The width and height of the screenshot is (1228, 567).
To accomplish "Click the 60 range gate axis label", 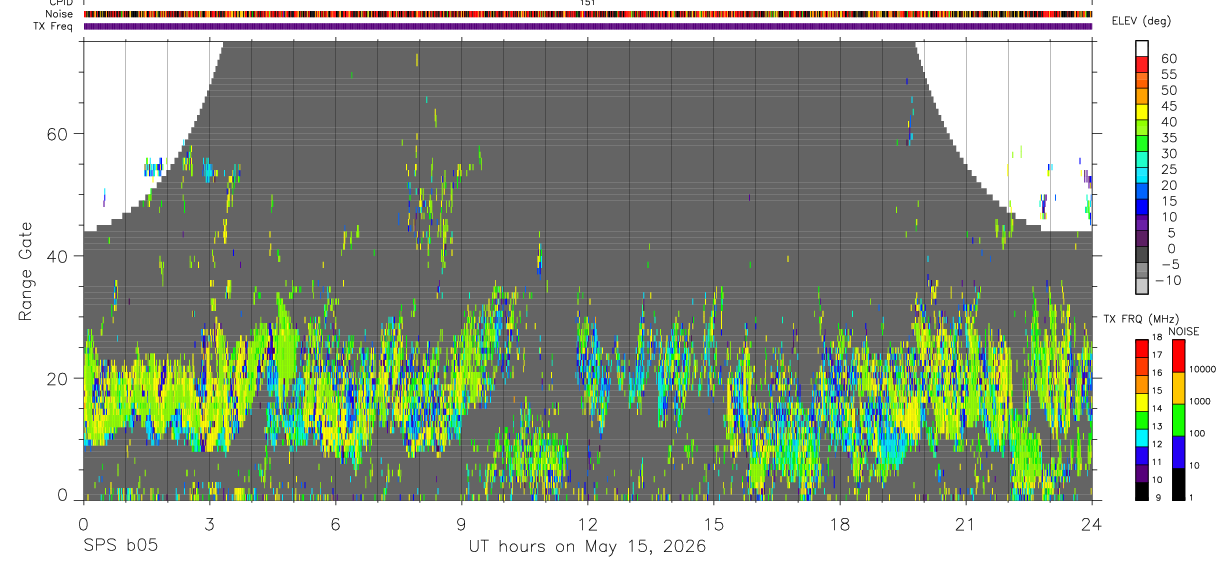I will pos(59,134).
